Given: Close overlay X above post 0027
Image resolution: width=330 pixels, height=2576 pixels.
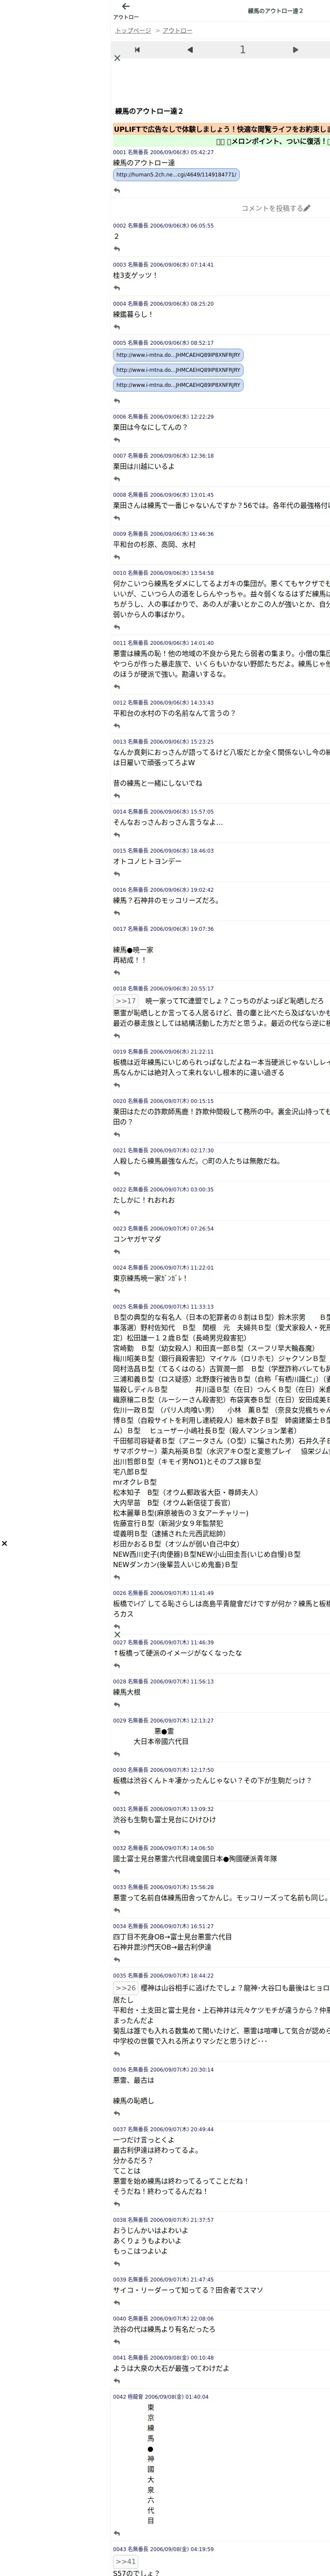Looking at the screenshot, I should click(x=117, y=1635).
